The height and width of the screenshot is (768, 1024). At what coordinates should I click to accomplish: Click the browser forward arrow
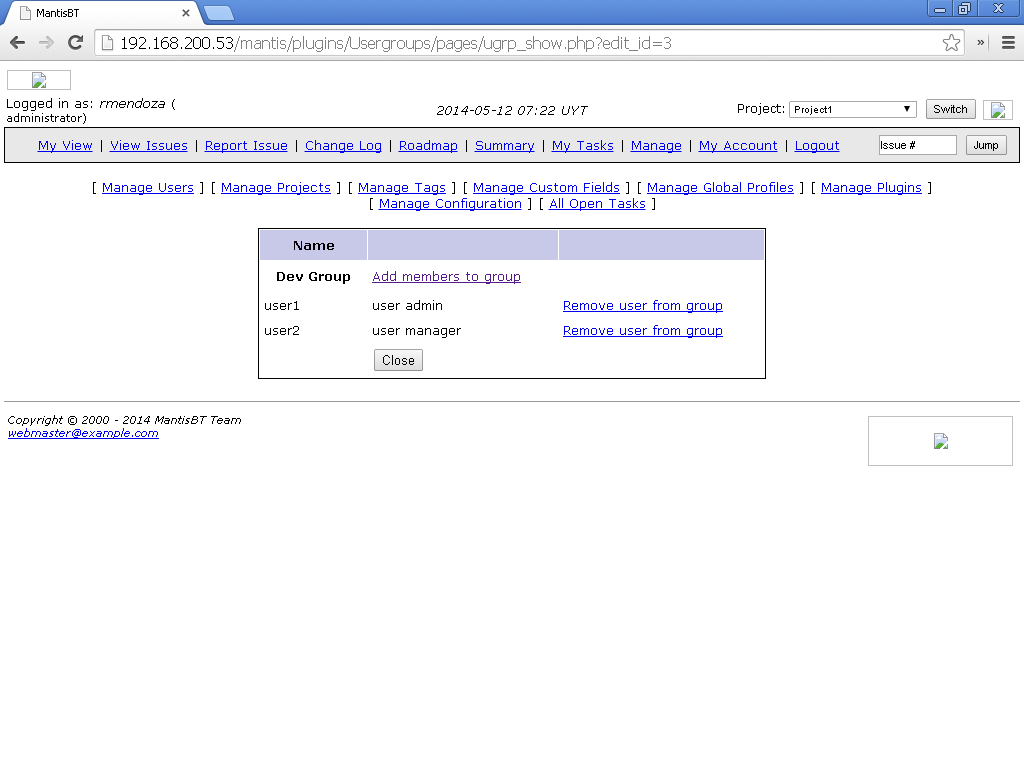(x=46, y=43)
